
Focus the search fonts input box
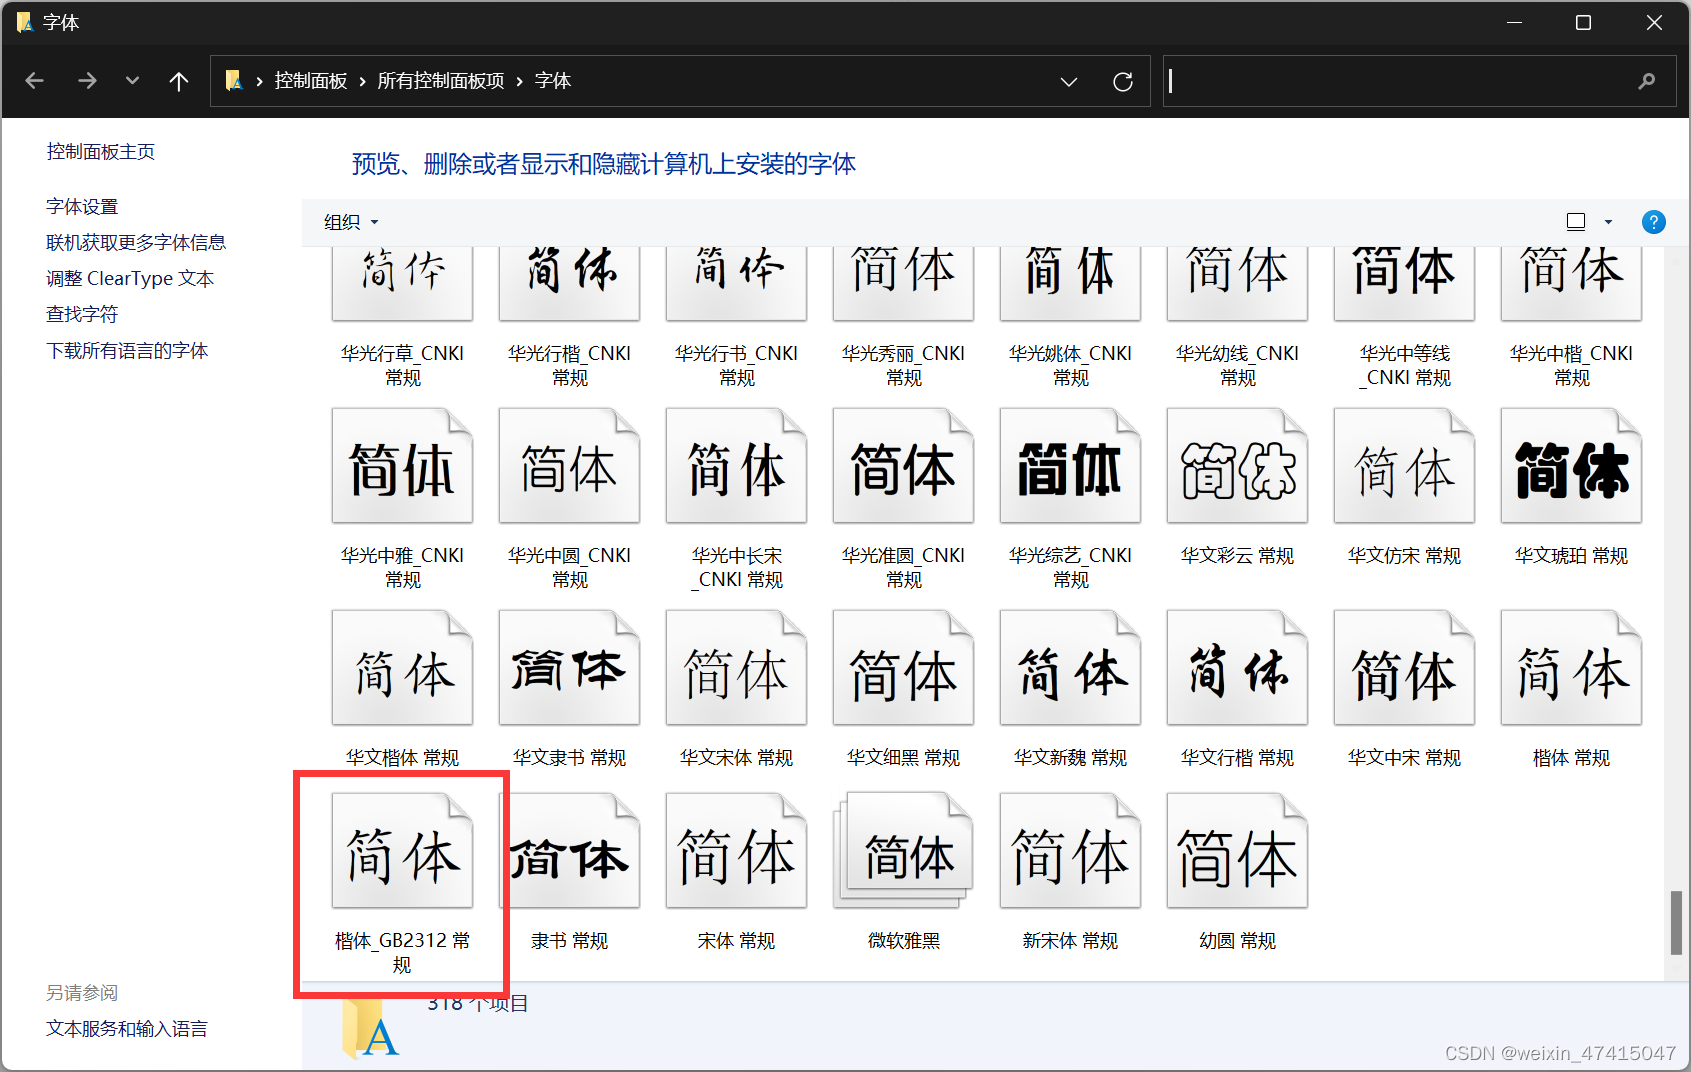(x=1400, y=81)
